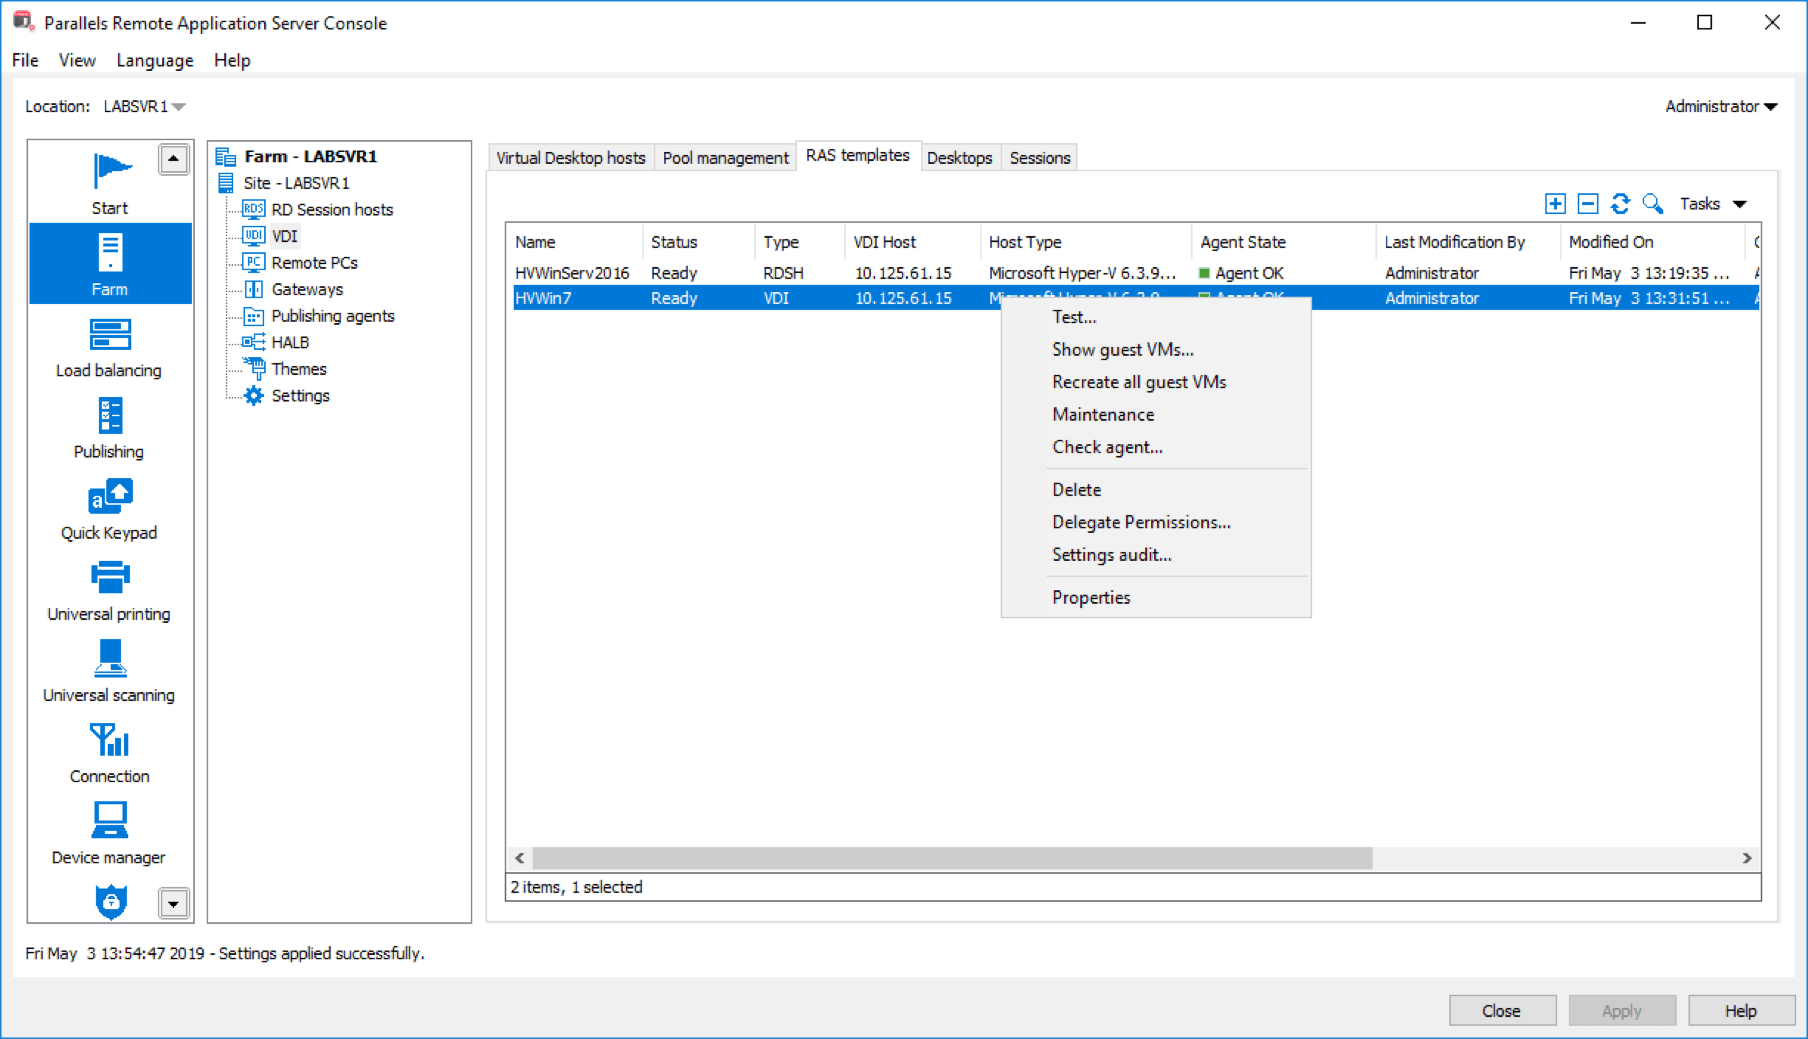This screenshot has width=1808, height=1039.
Task: Select the HVWinServ2016 template row
Action: [1134, 273]
